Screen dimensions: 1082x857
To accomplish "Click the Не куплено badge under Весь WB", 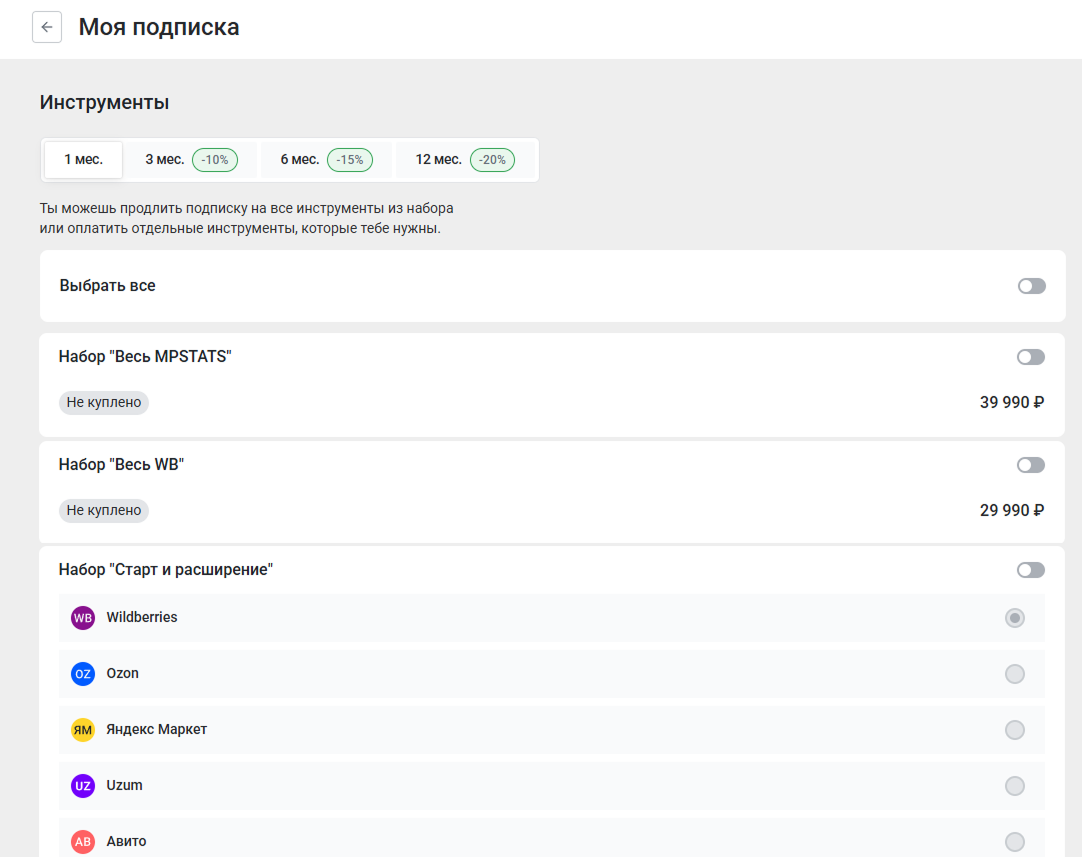I will 104,511.
